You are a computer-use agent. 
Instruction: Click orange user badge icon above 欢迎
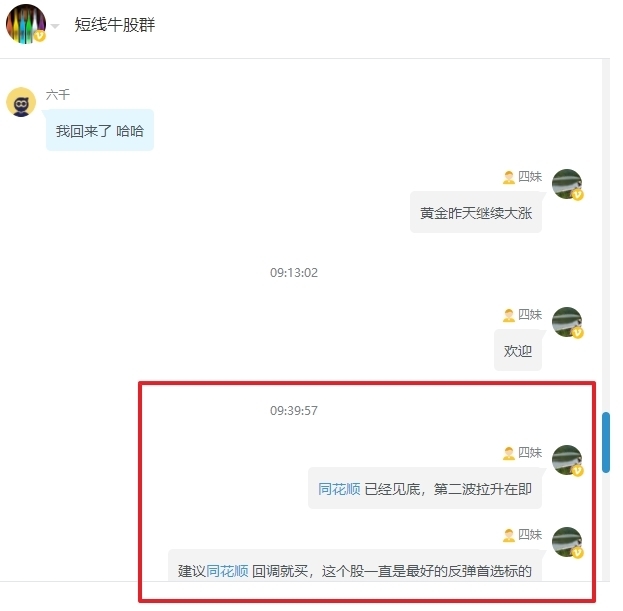[509, 315]
